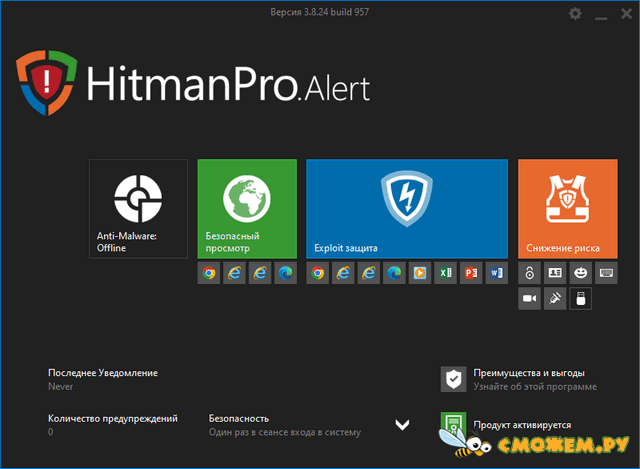Click Узнайте об этой программе text
Viewport: 640px width, 469px height.
click(535, 387)
